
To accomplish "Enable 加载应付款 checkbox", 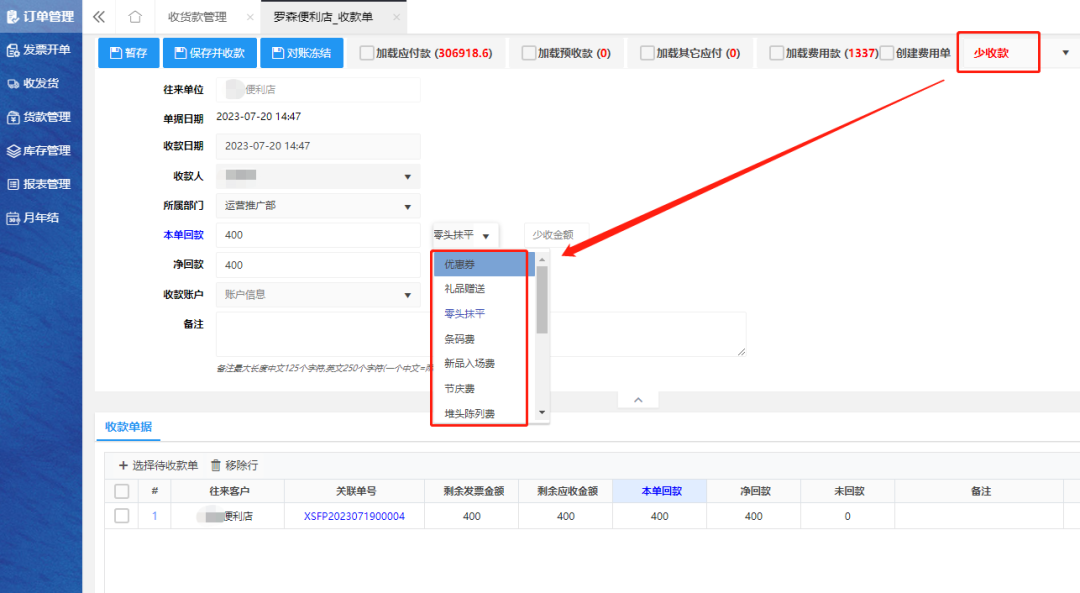I will pos(367,53).
